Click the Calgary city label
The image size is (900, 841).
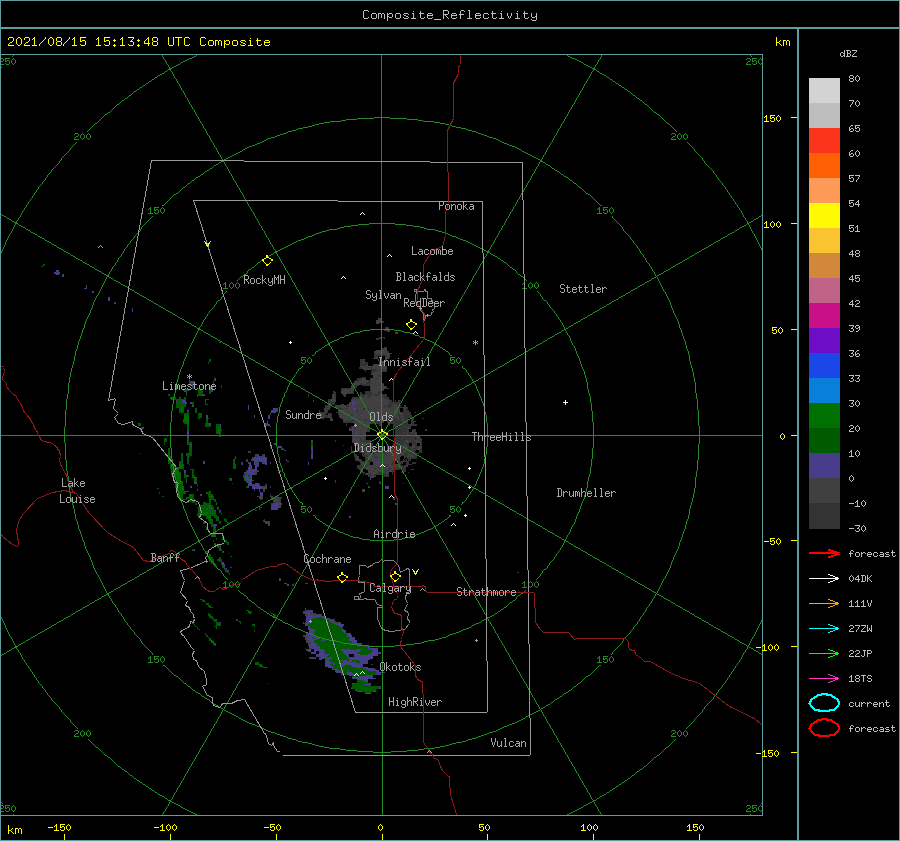pos(390,588)
